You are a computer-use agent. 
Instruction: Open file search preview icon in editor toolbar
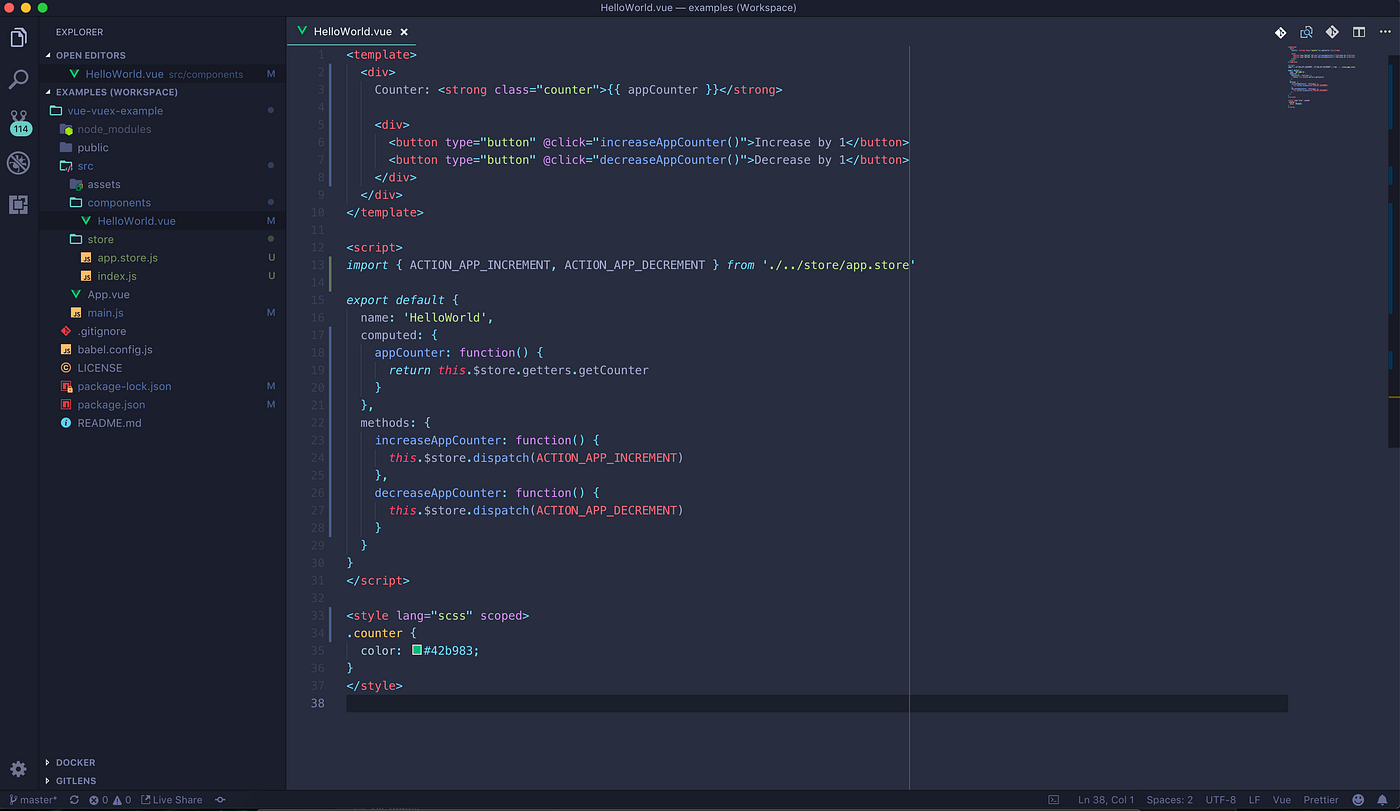1307,31
